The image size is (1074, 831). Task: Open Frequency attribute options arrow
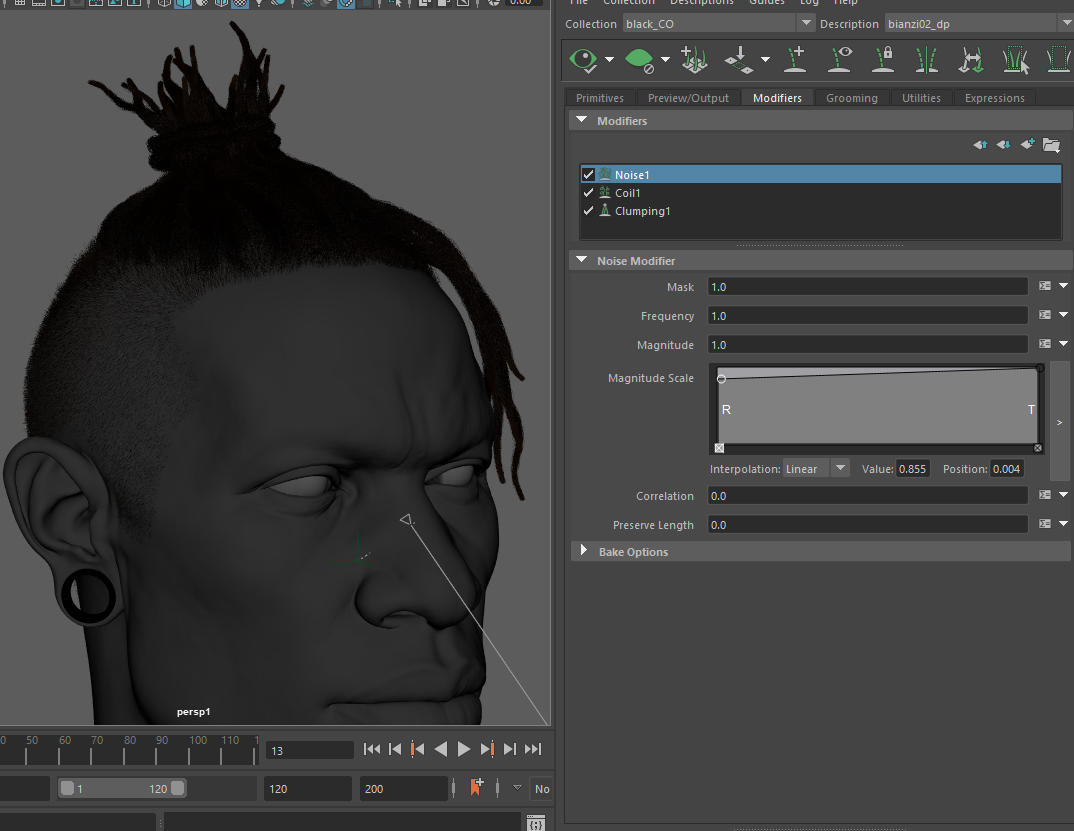pyautogui.click(x=1063, y=314)
